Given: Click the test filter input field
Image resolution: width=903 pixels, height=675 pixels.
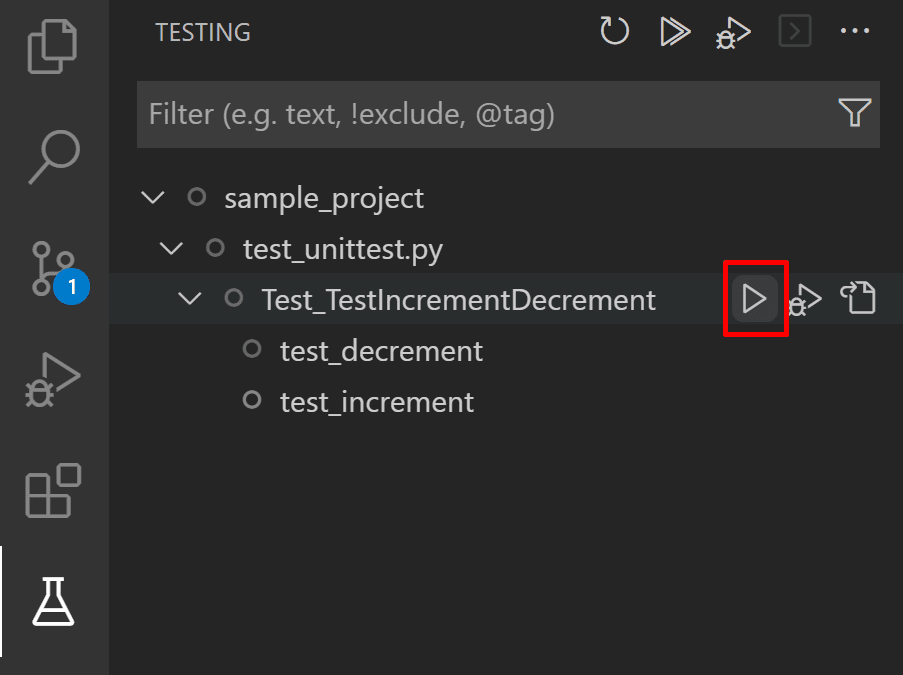Looking at the screenshot, I should [x=450, y=113].
